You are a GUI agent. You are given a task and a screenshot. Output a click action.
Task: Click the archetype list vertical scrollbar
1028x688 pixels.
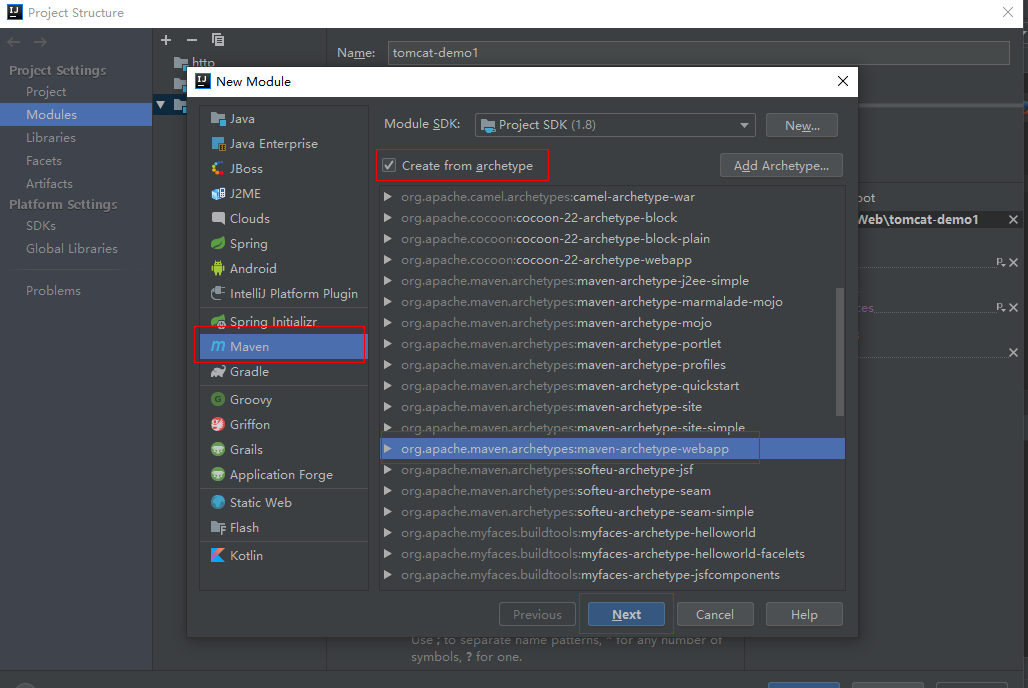840,350
